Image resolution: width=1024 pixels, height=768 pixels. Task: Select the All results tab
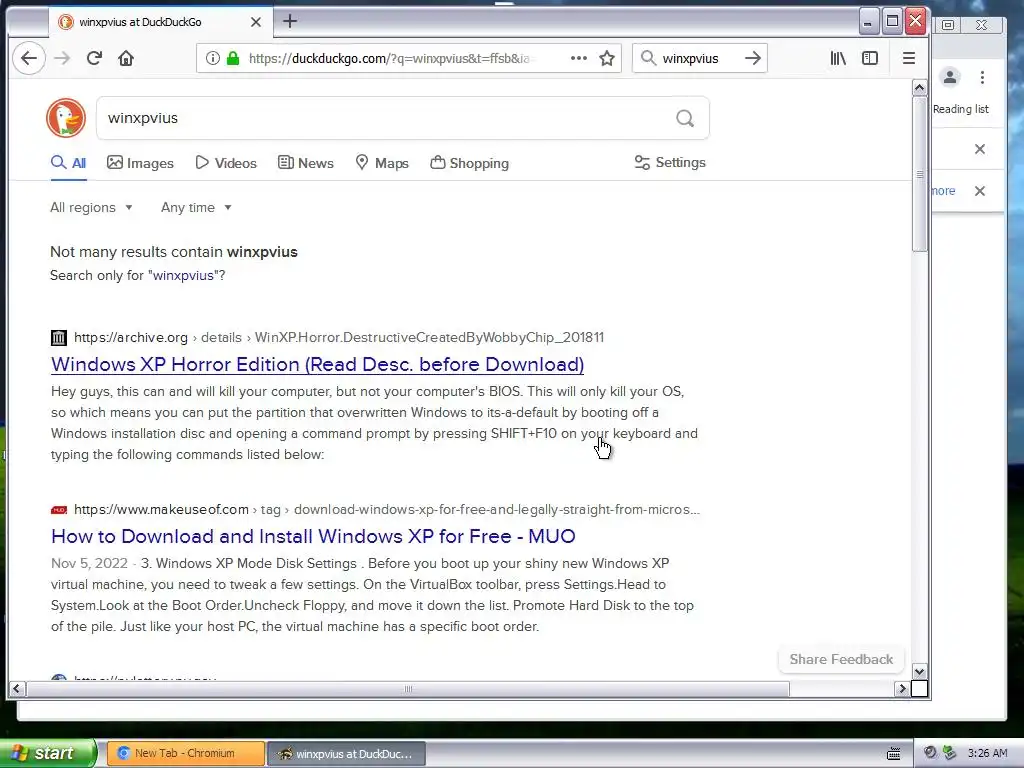coord(69,163)
